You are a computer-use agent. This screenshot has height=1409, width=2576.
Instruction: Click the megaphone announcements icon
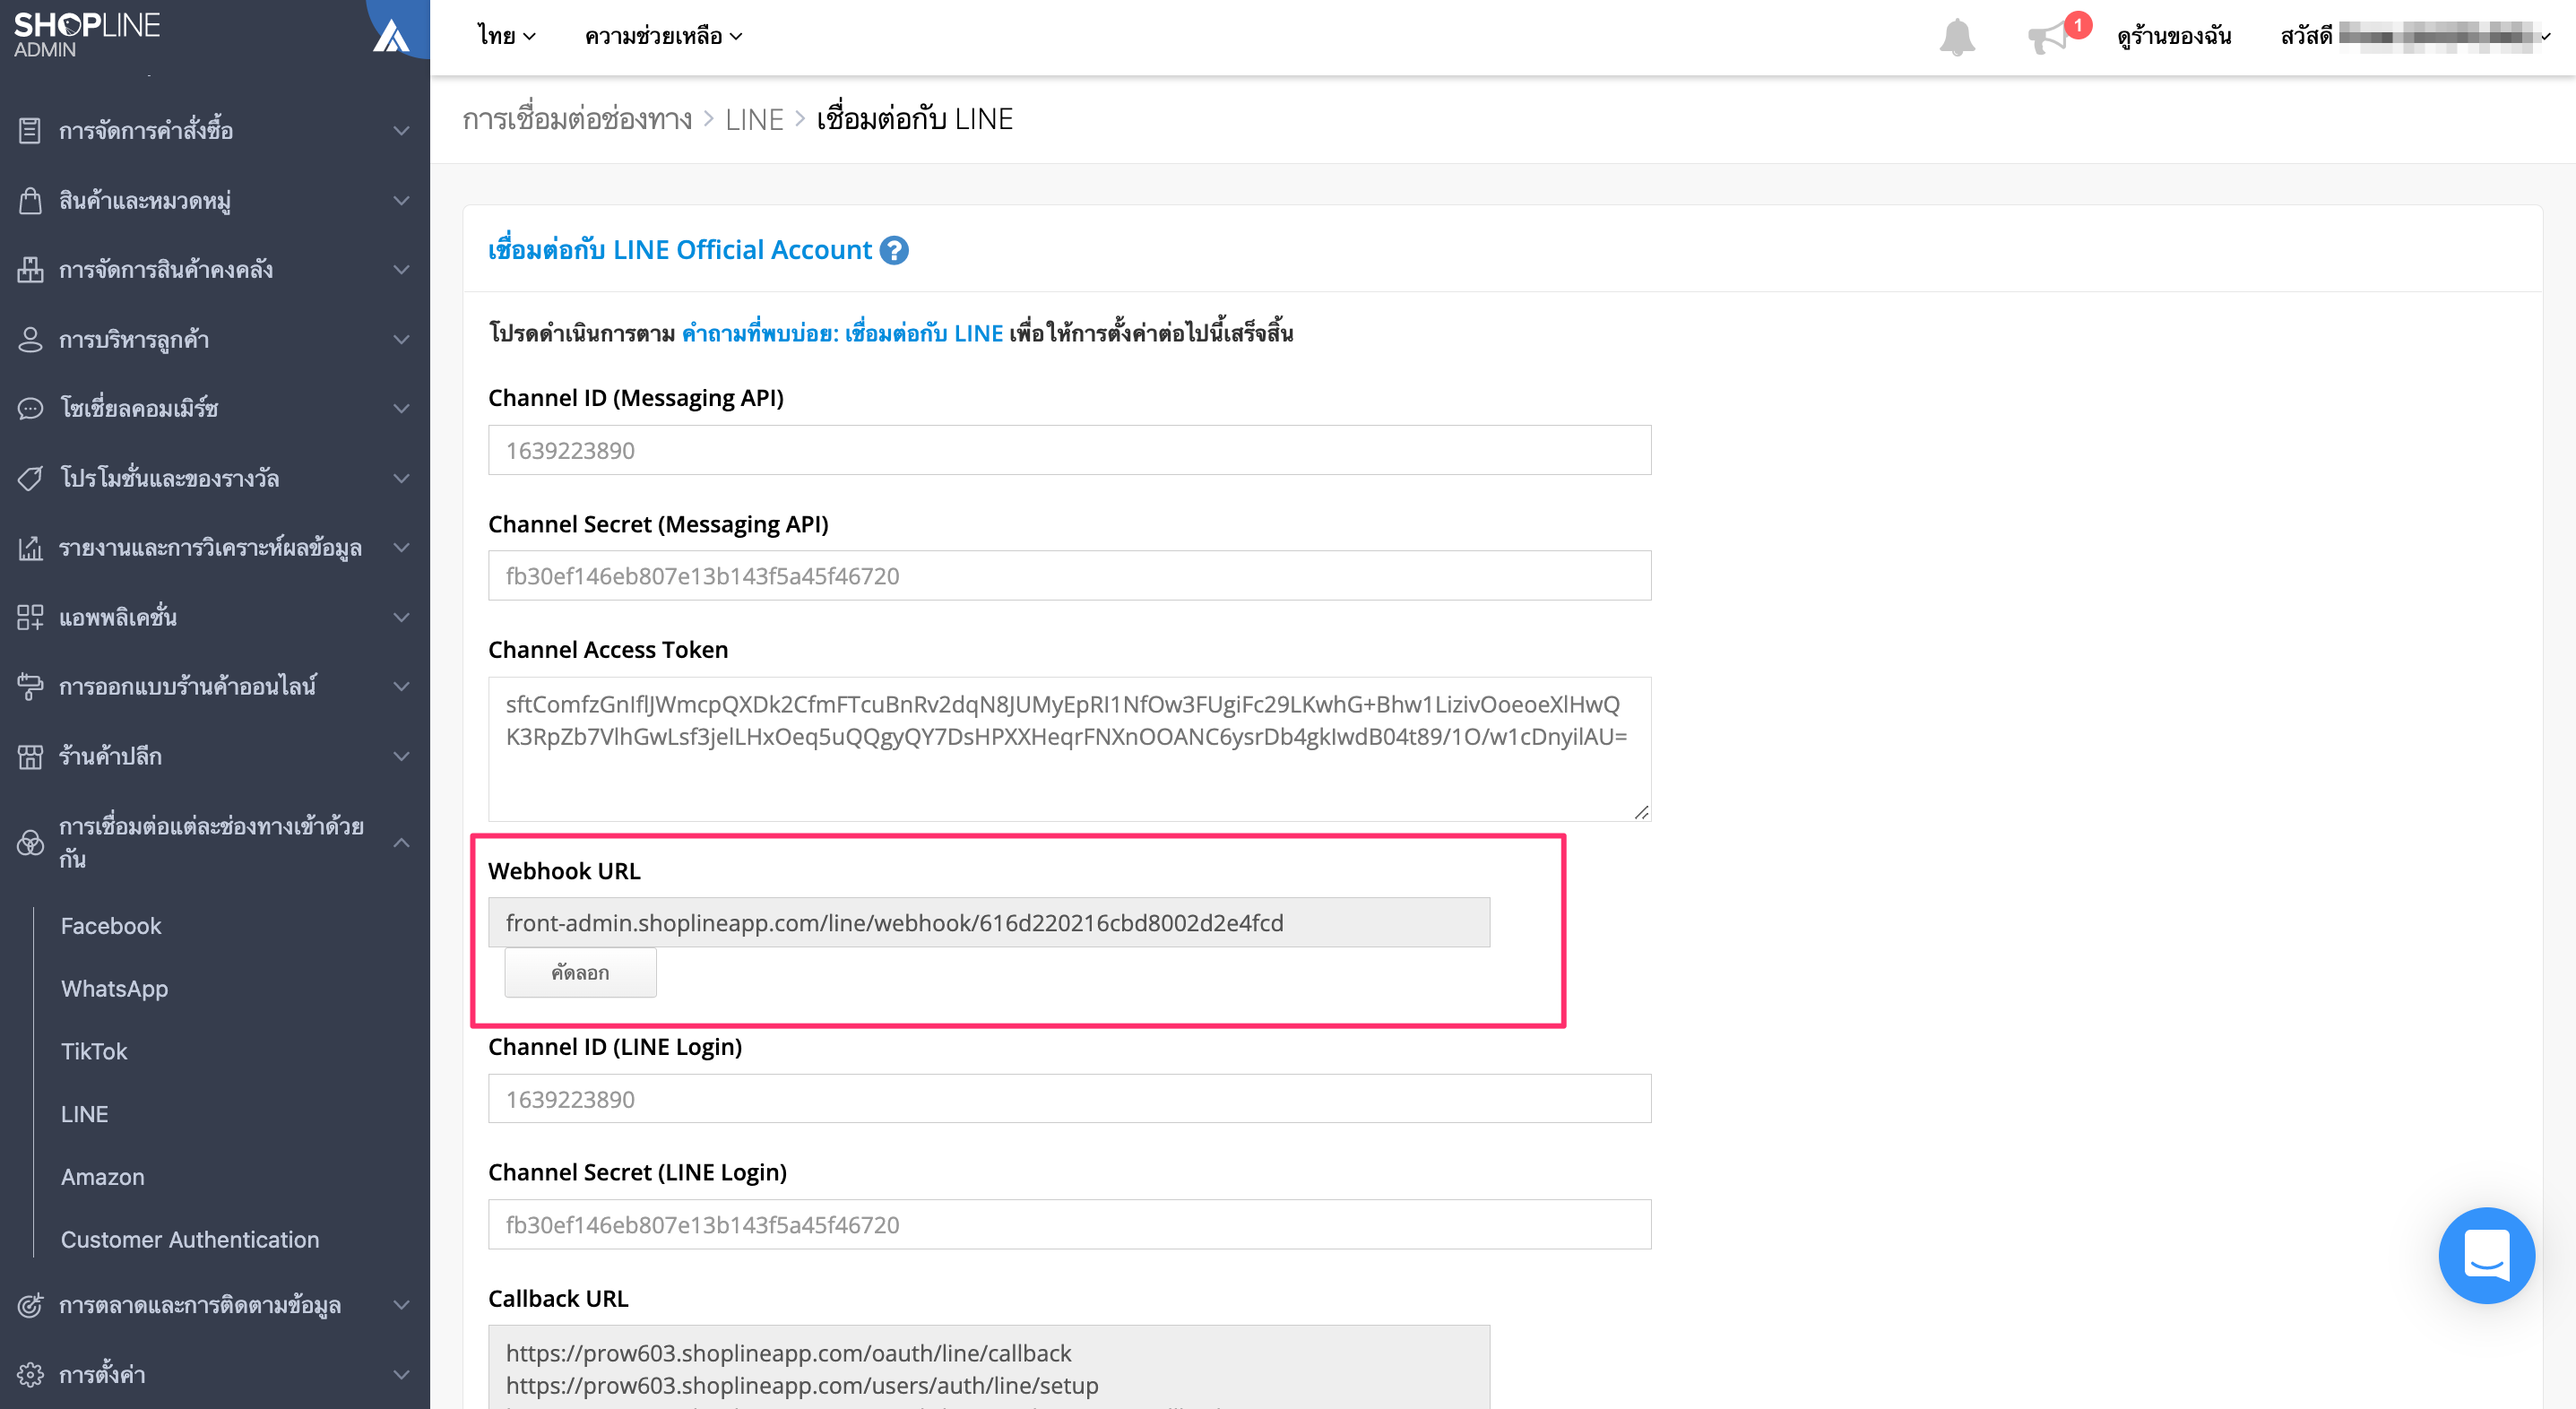click(2047, 37)
